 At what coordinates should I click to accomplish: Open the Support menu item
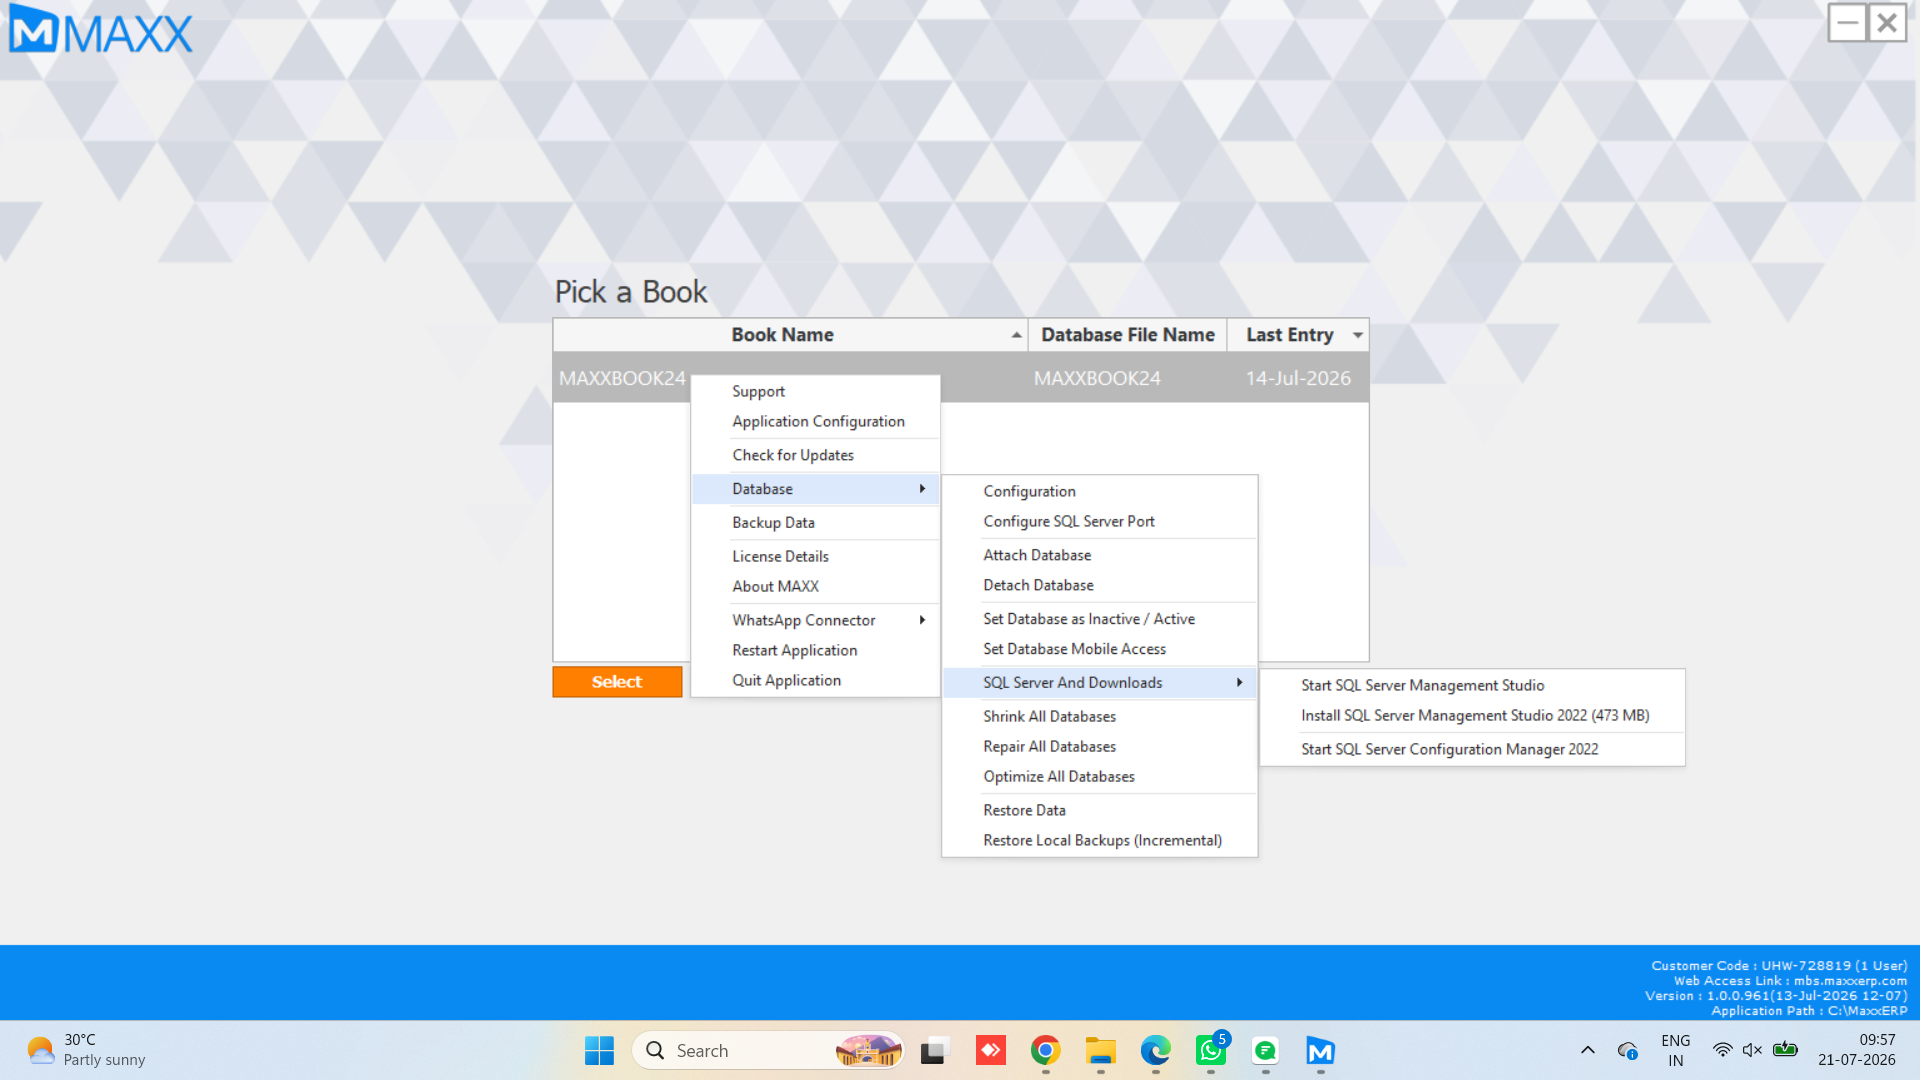(x=815, y=391)
